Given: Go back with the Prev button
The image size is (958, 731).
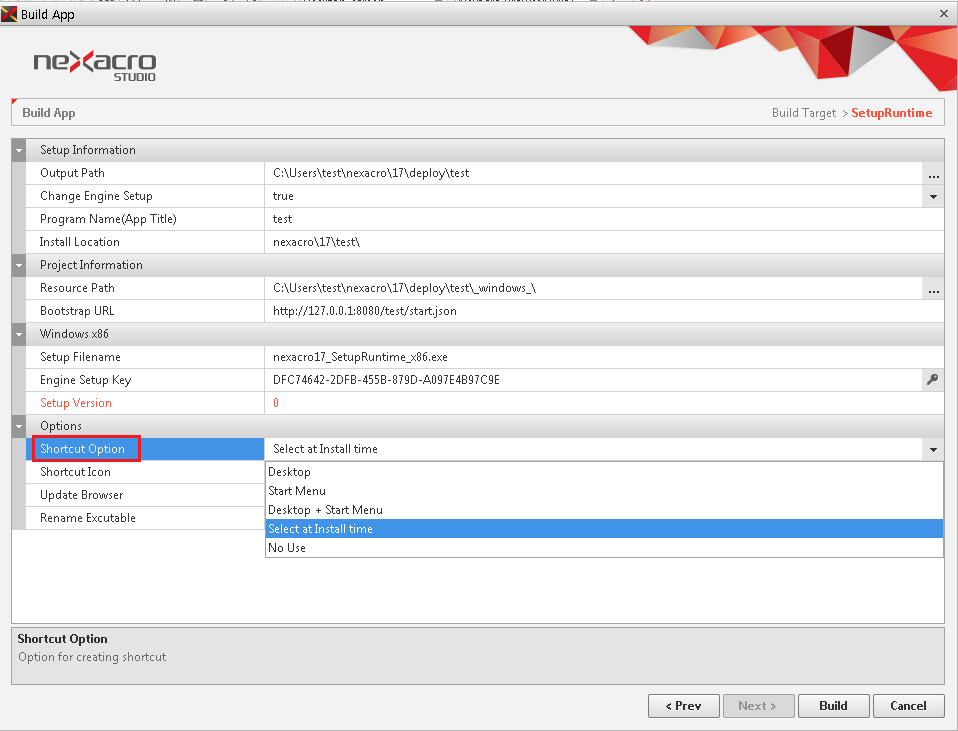Looking at the screenshot, I should pos(683,706).
